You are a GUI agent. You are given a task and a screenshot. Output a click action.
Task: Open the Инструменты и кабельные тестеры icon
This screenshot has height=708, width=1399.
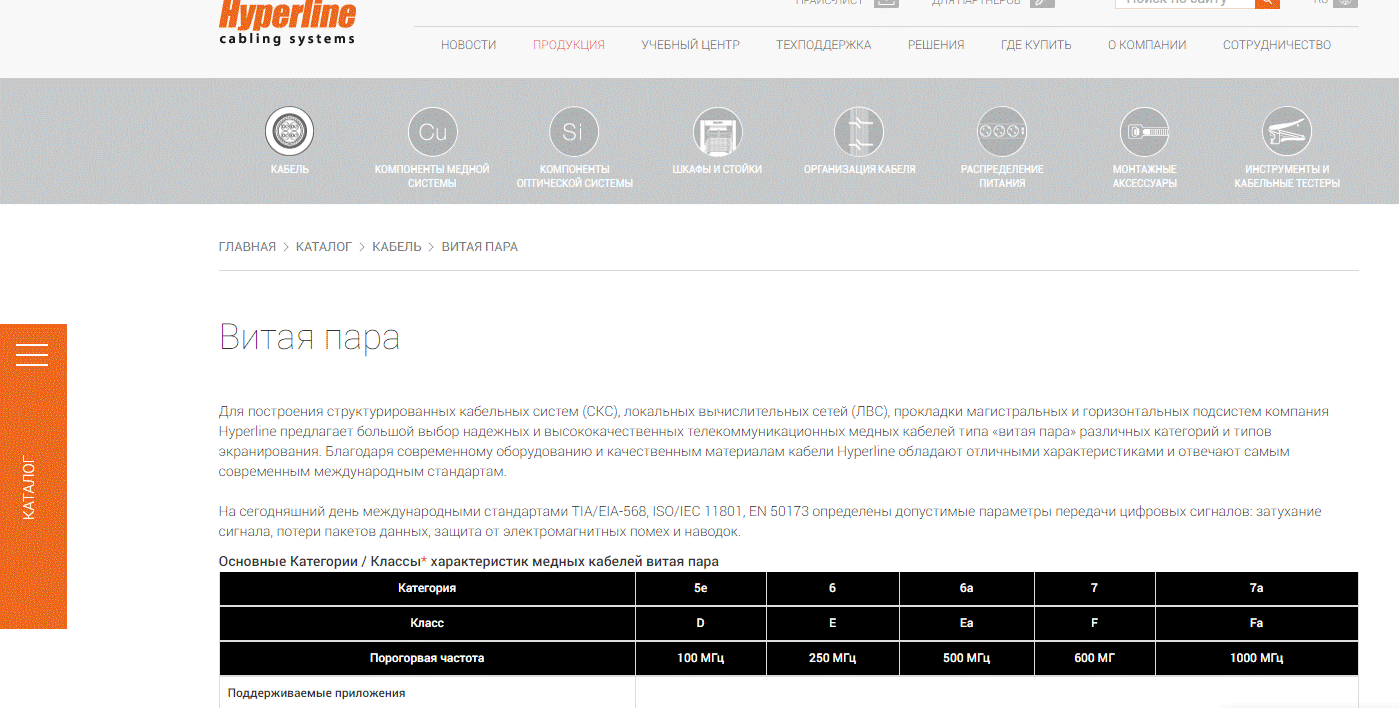pyautogui.click(x=1287, y=131)
